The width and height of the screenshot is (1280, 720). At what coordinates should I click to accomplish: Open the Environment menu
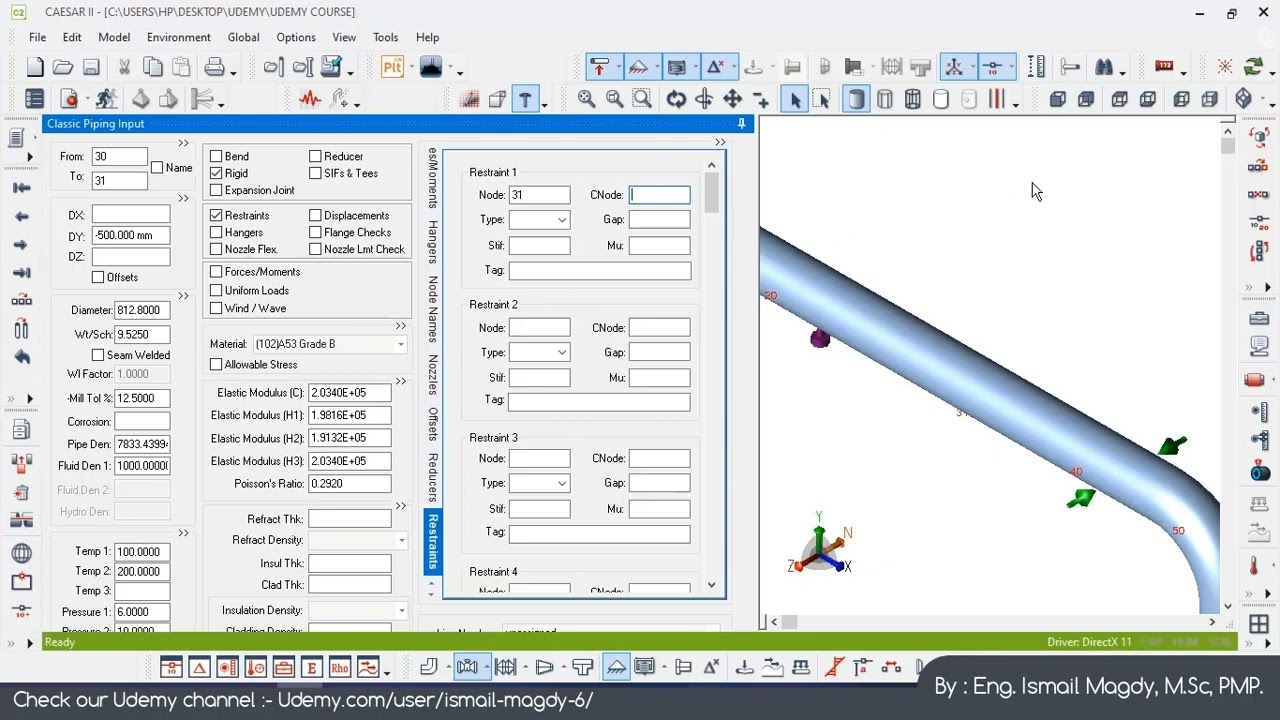(x=179, y=37)
